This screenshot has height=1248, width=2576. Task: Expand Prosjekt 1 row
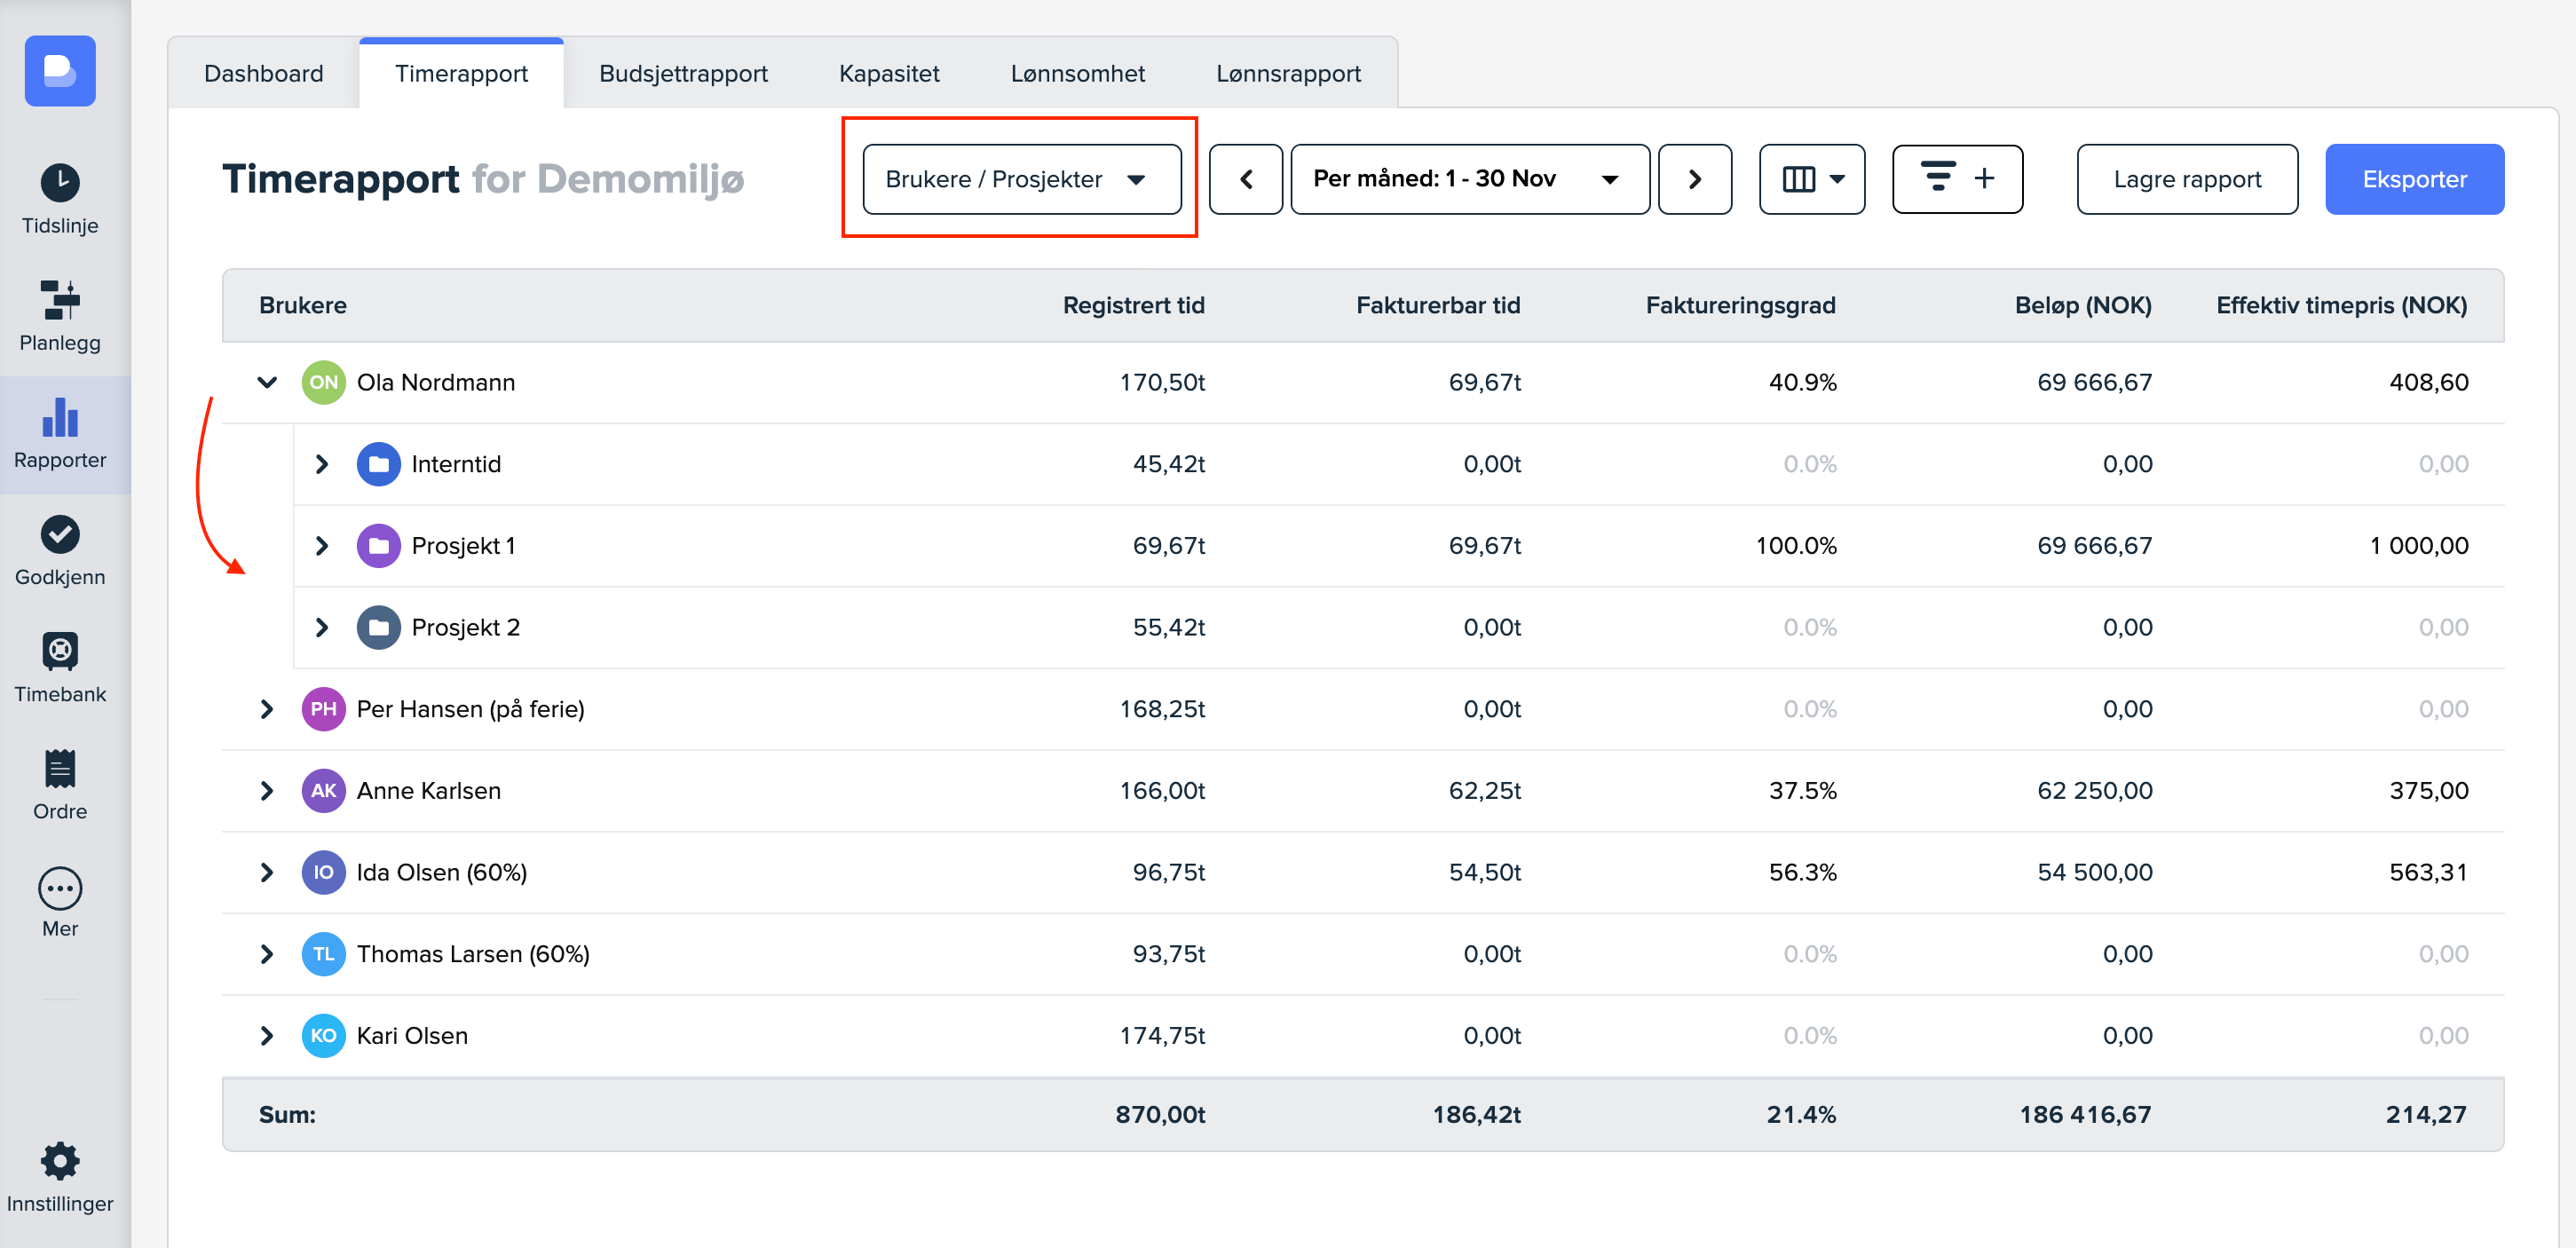coord(322,546)
